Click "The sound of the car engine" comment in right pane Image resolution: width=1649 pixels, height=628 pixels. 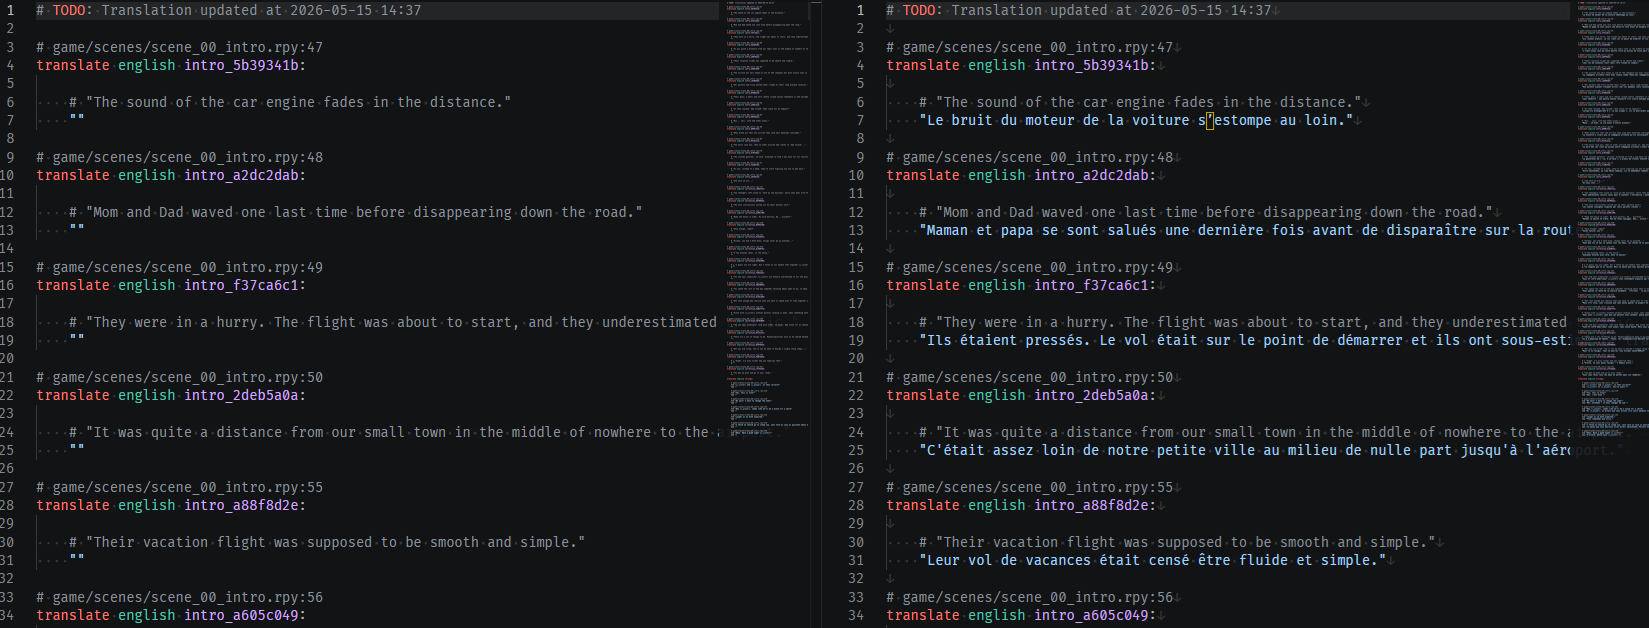point(1140,102)
